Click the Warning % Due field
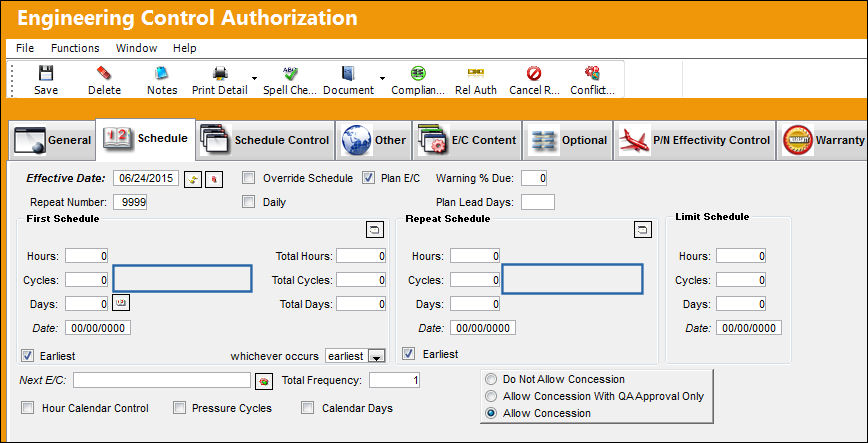Screen dimensions: 868x443 pos(534,178)
